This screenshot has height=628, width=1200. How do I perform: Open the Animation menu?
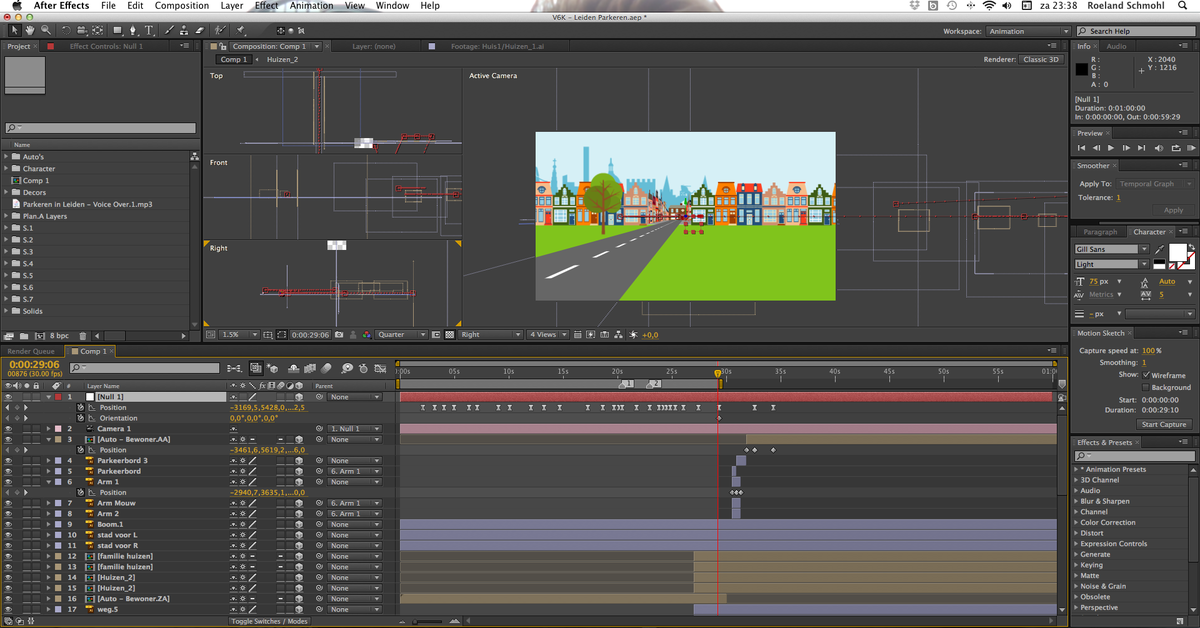coord(311,6)
